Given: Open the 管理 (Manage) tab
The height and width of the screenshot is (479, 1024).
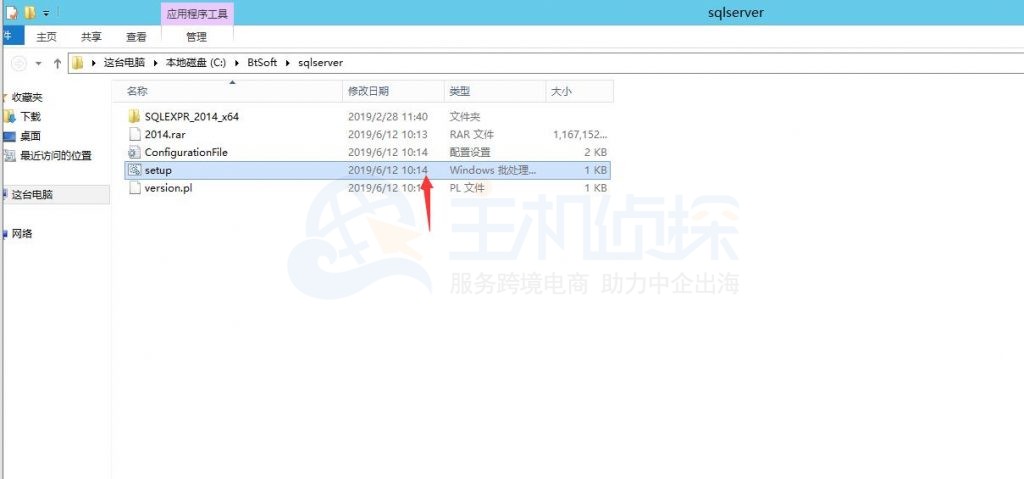Looking at the screenshot, I should pos(196,37).
